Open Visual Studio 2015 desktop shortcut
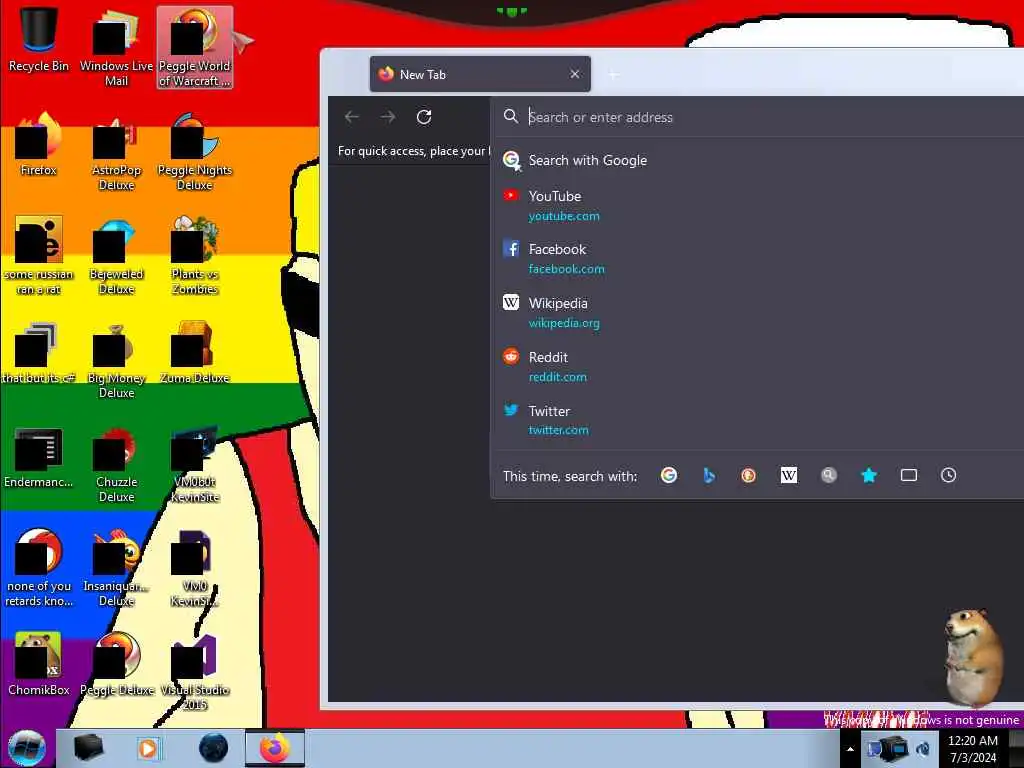 click(195, 673)
